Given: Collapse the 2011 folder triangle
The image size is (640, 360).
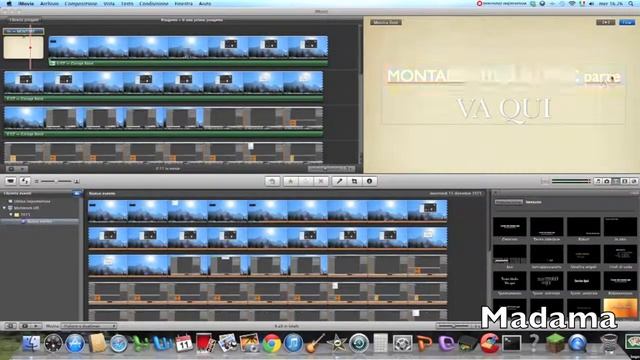Looking at the screenshot, I should click(11, 214).
